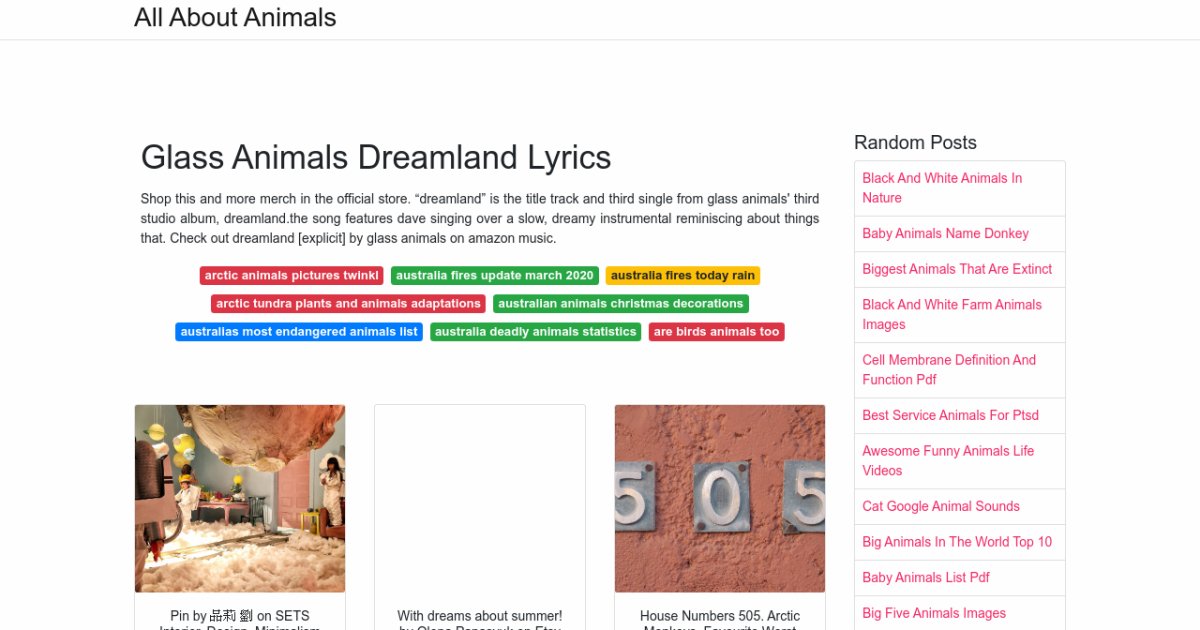The image size is (1200, 630).
Task: Click the "australia deadly animals statistics" tag
Action: tap(535, 331)
